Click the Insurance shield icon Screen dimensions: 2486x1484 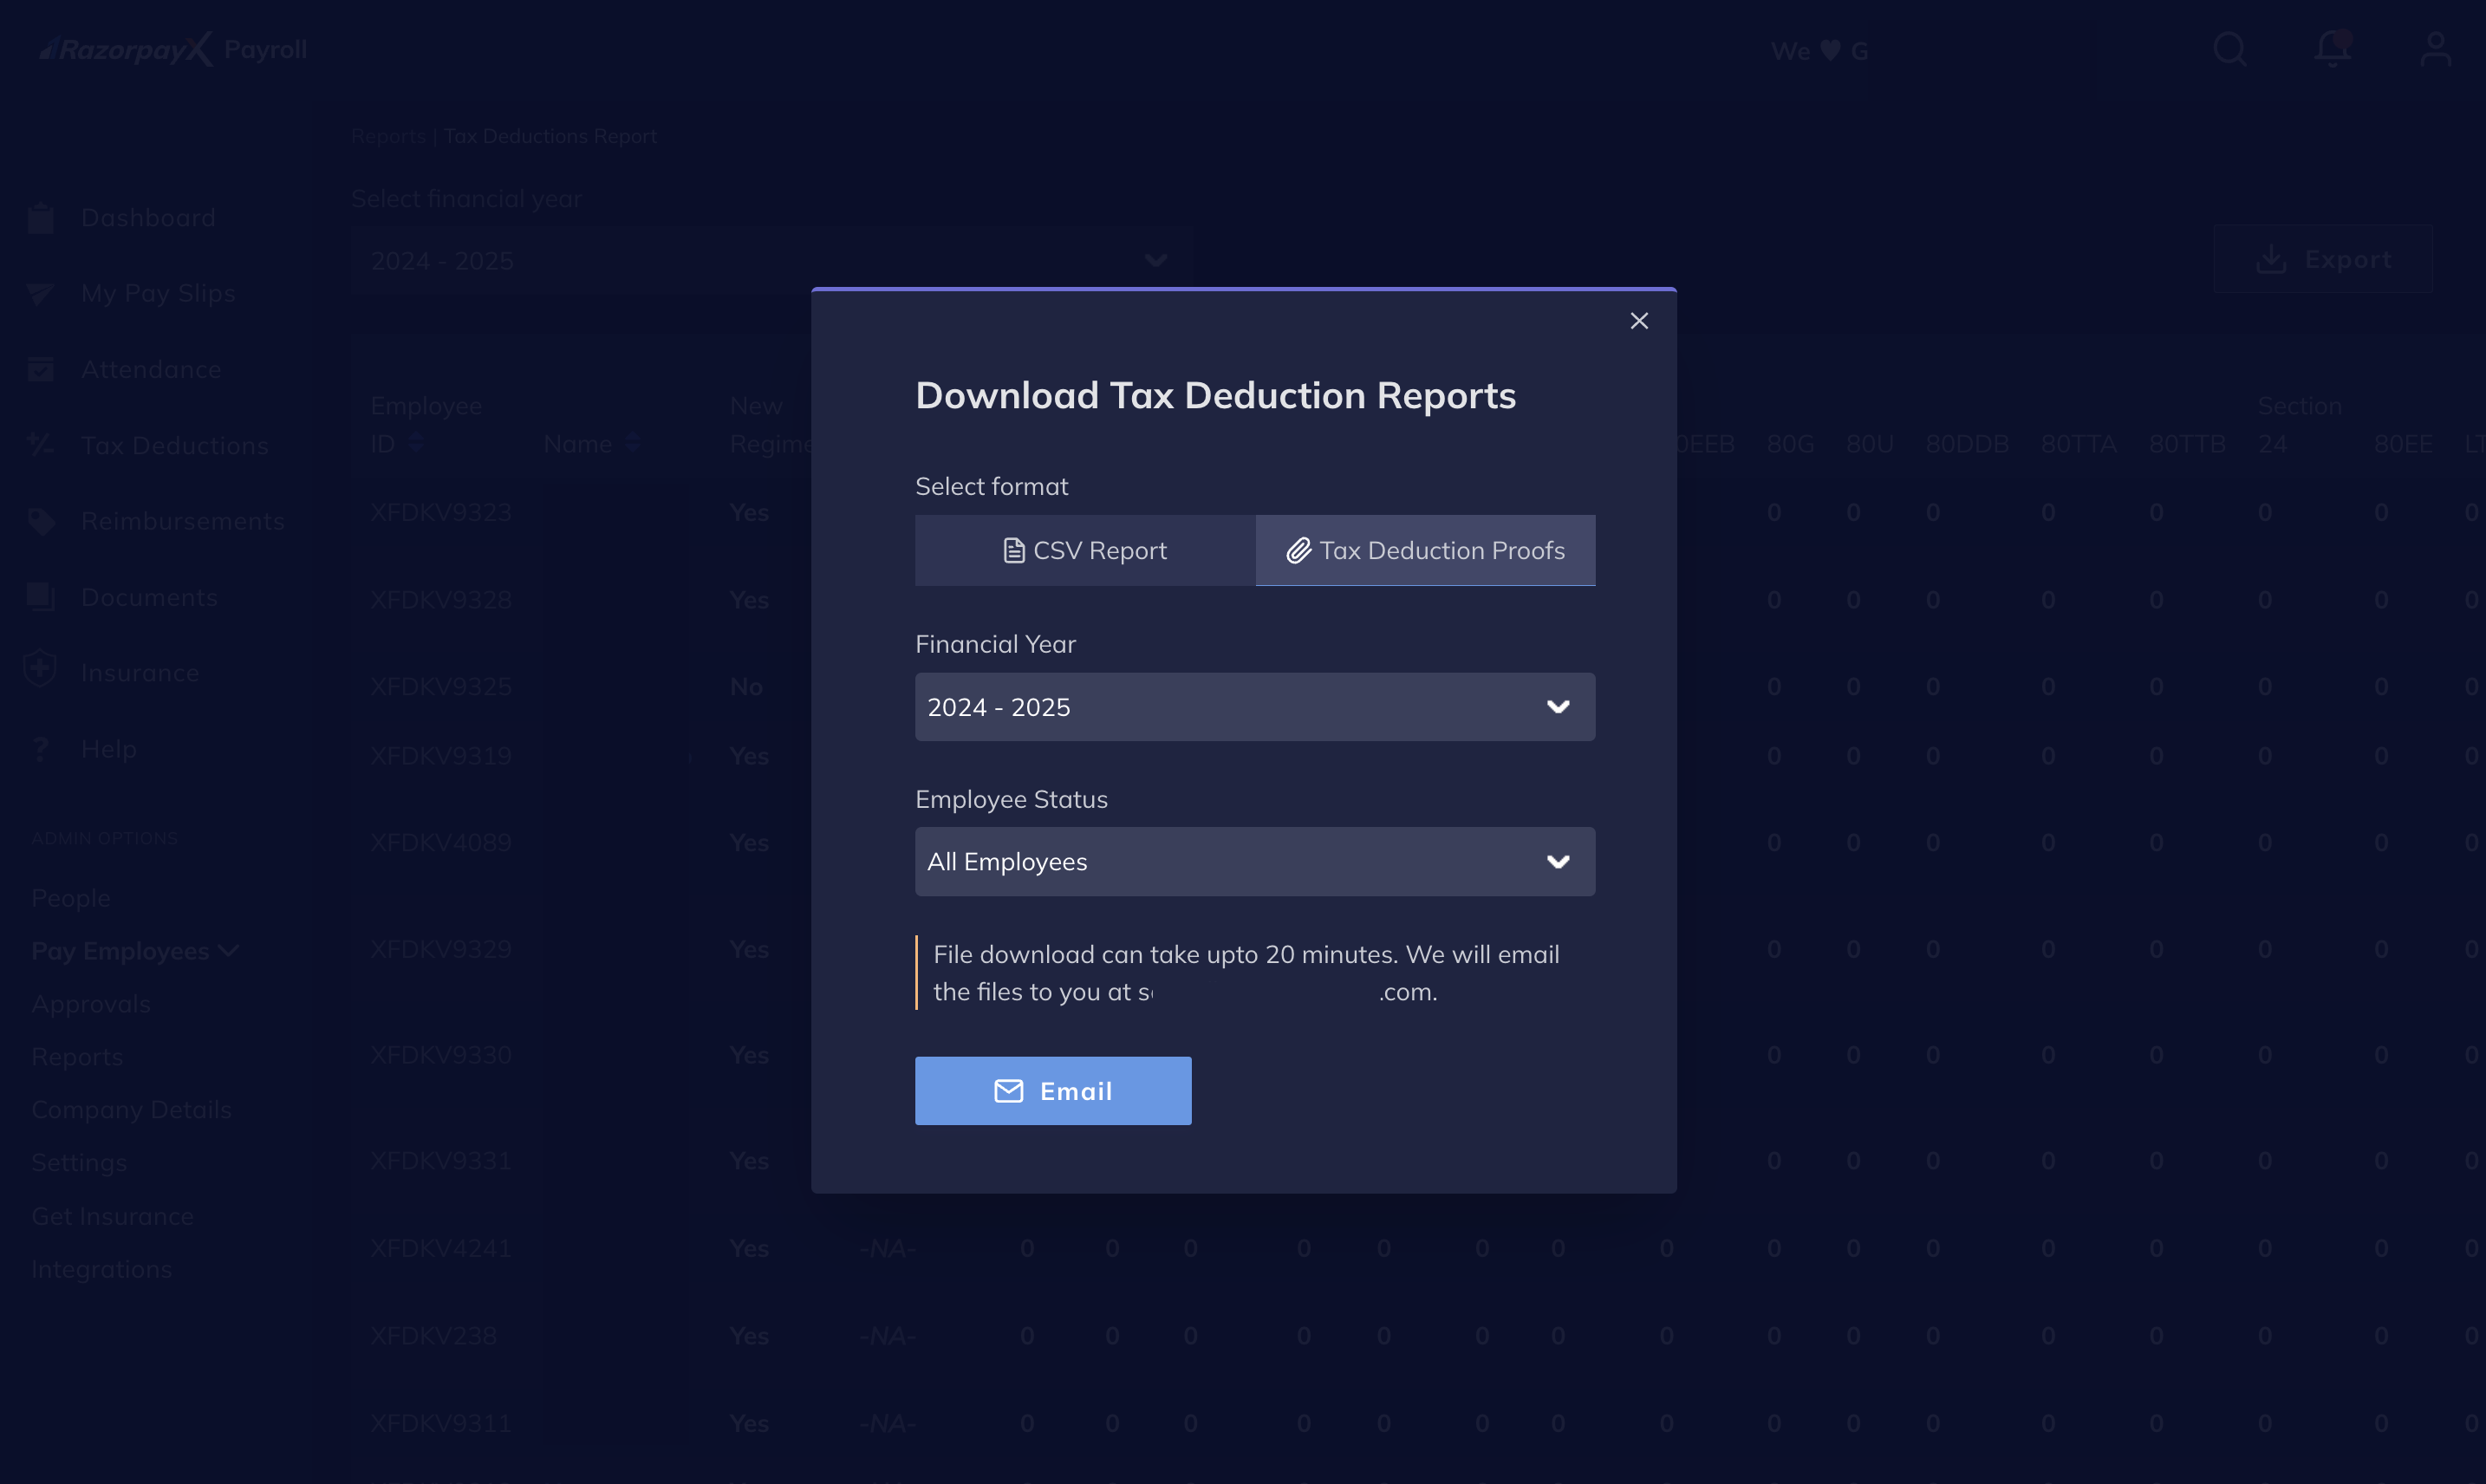[40, 668]
